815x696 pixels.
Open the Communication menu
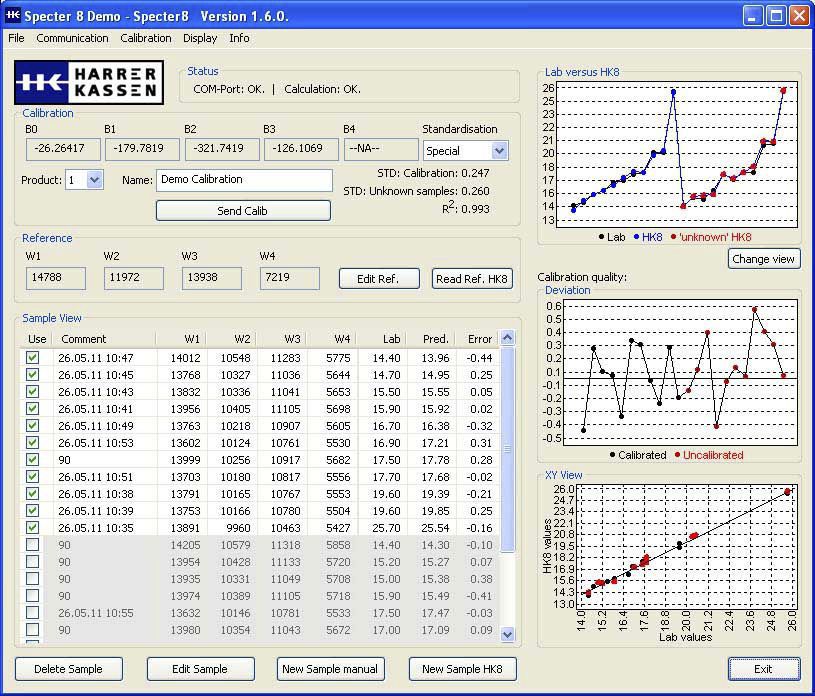tap(72, 38)
